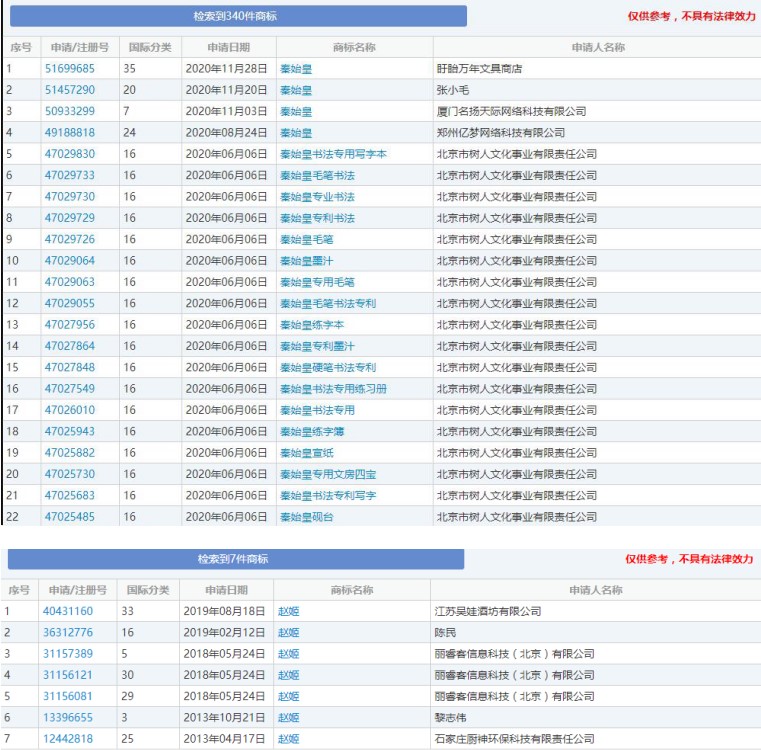
Task: Open trademark 秦始皇宣纸
Action: (x=306, y=453)
